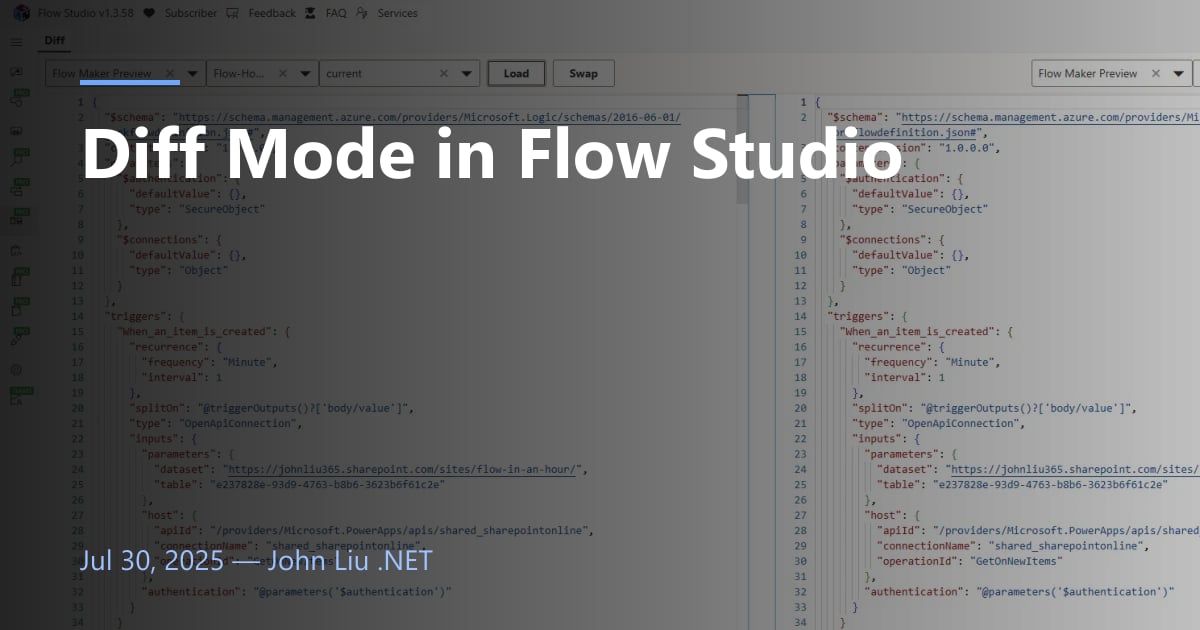
Task: Click "interval": 1 in the right pane
Action: point(905,377)
